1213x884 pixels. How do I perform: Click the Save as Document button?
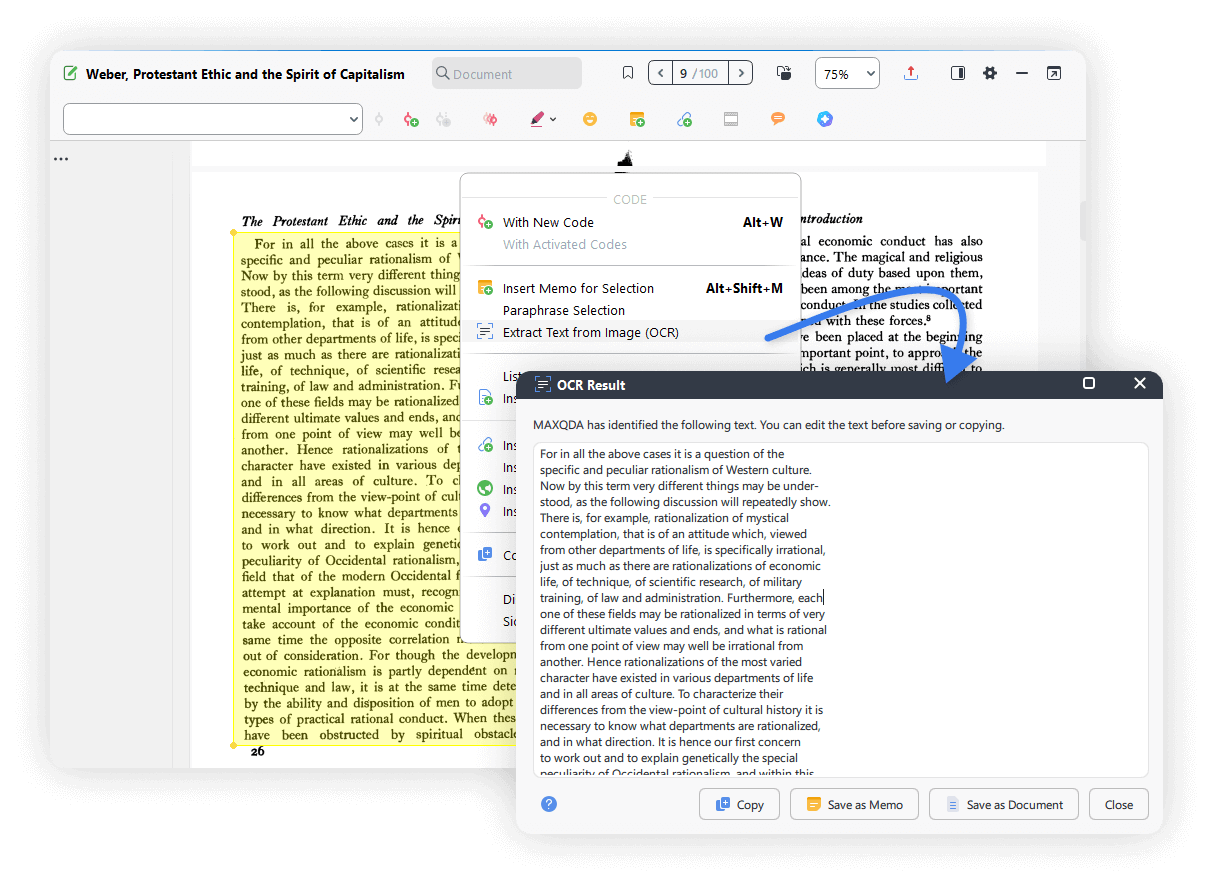(x=1004, y=804)
